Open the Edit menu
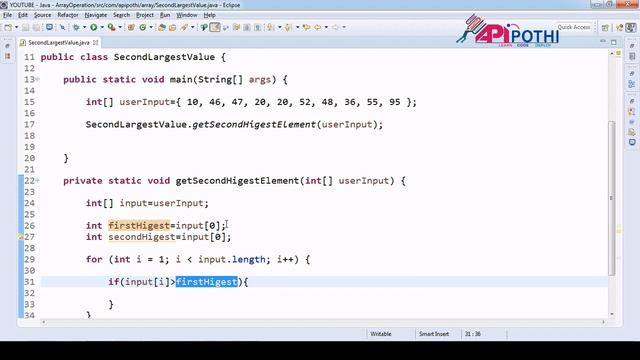 [23, 15]
